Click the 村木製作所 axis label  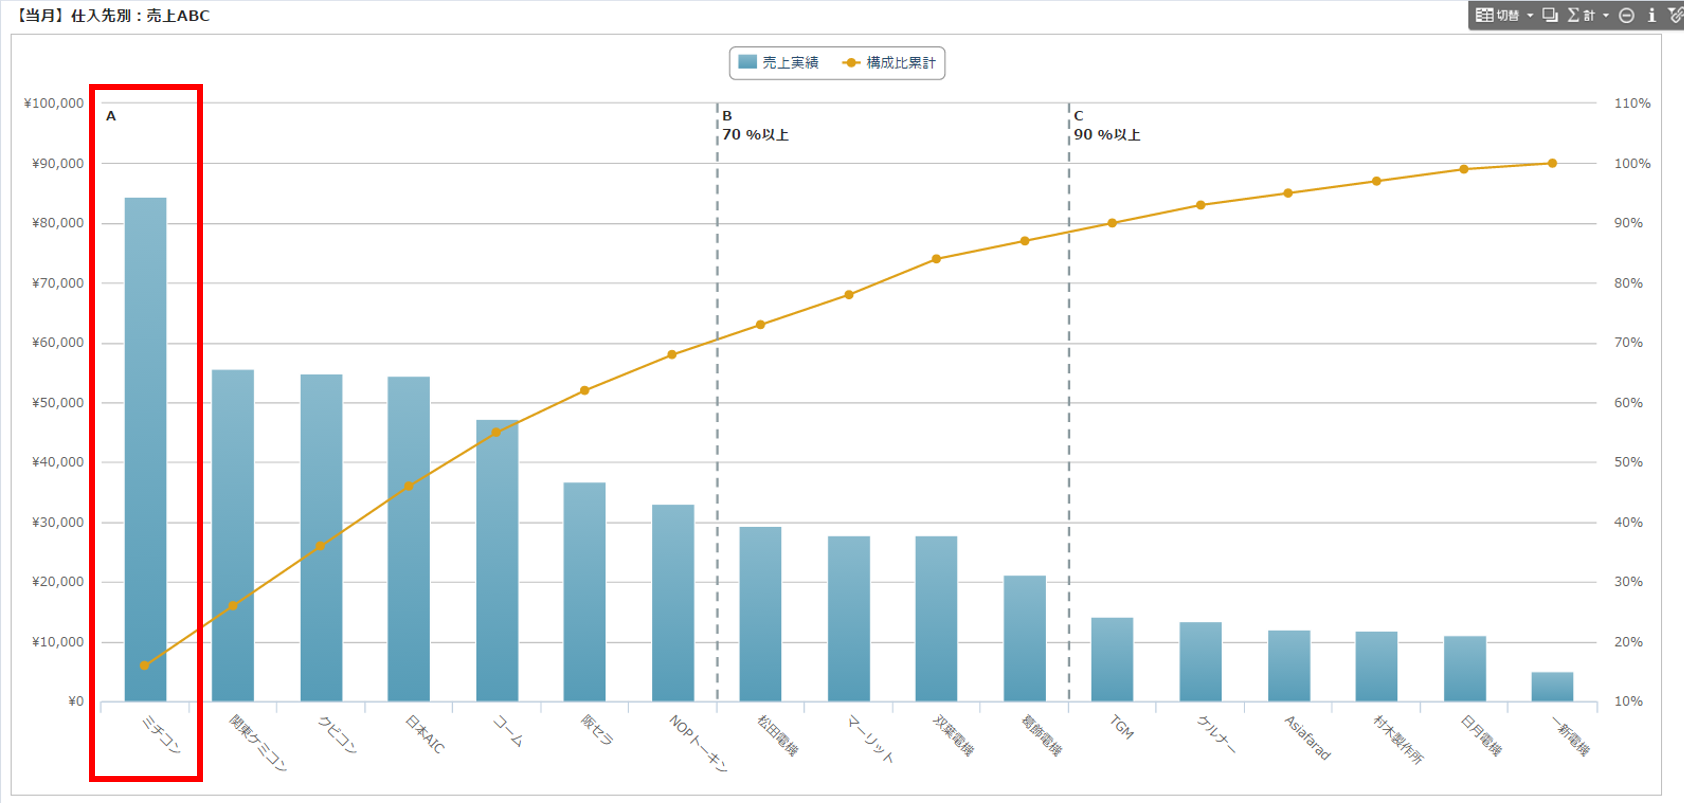[x=1398, y=739]
